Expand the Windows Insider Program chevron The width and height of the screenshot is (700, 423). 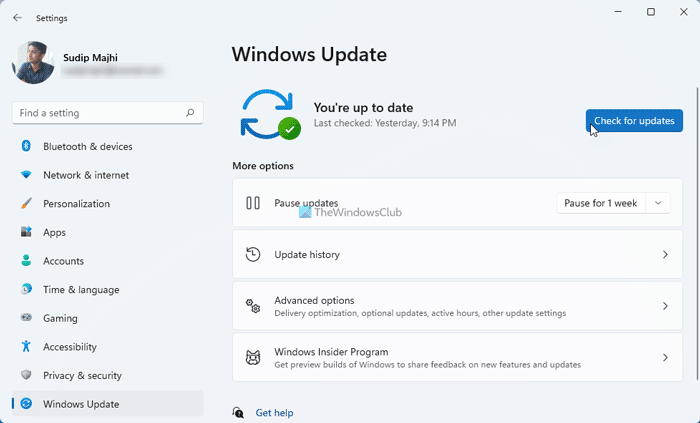pos(665,357)
